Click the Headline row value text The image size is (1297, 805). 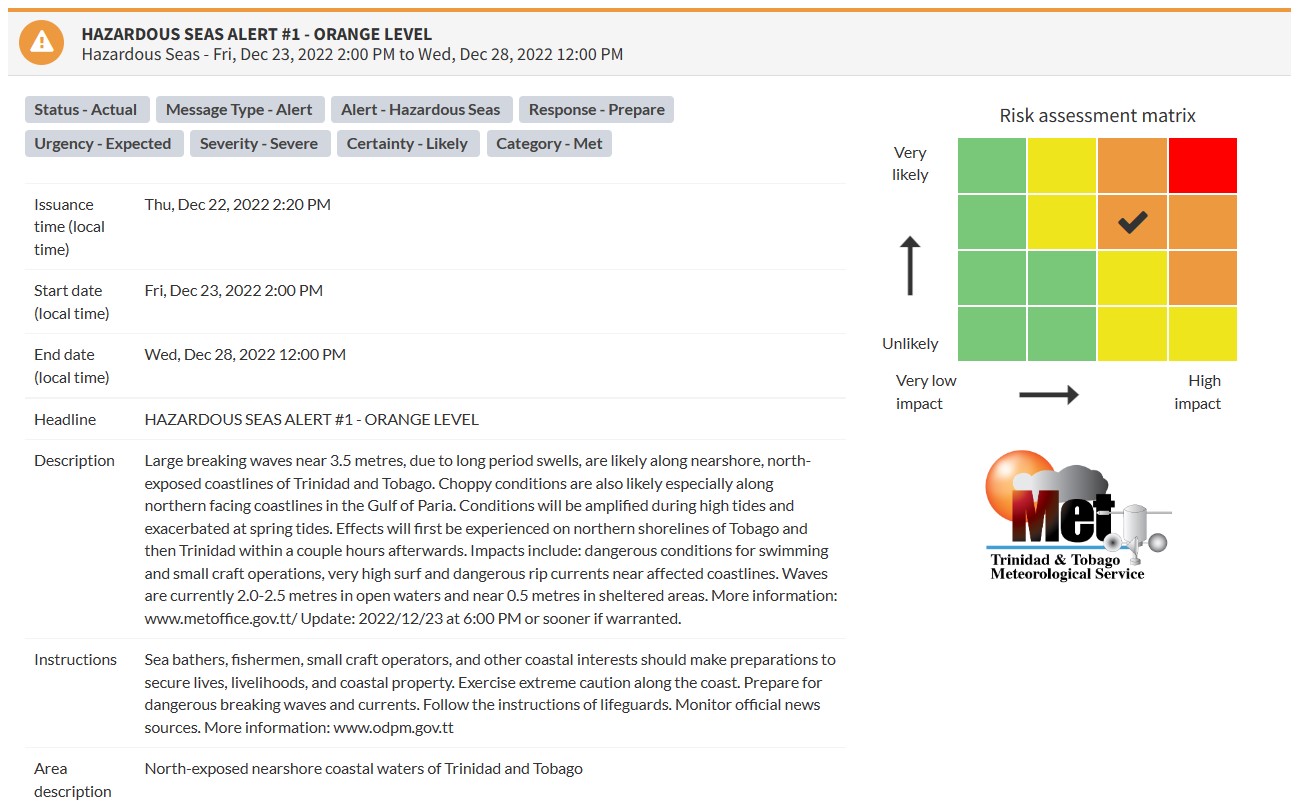(x=311, y=419)
